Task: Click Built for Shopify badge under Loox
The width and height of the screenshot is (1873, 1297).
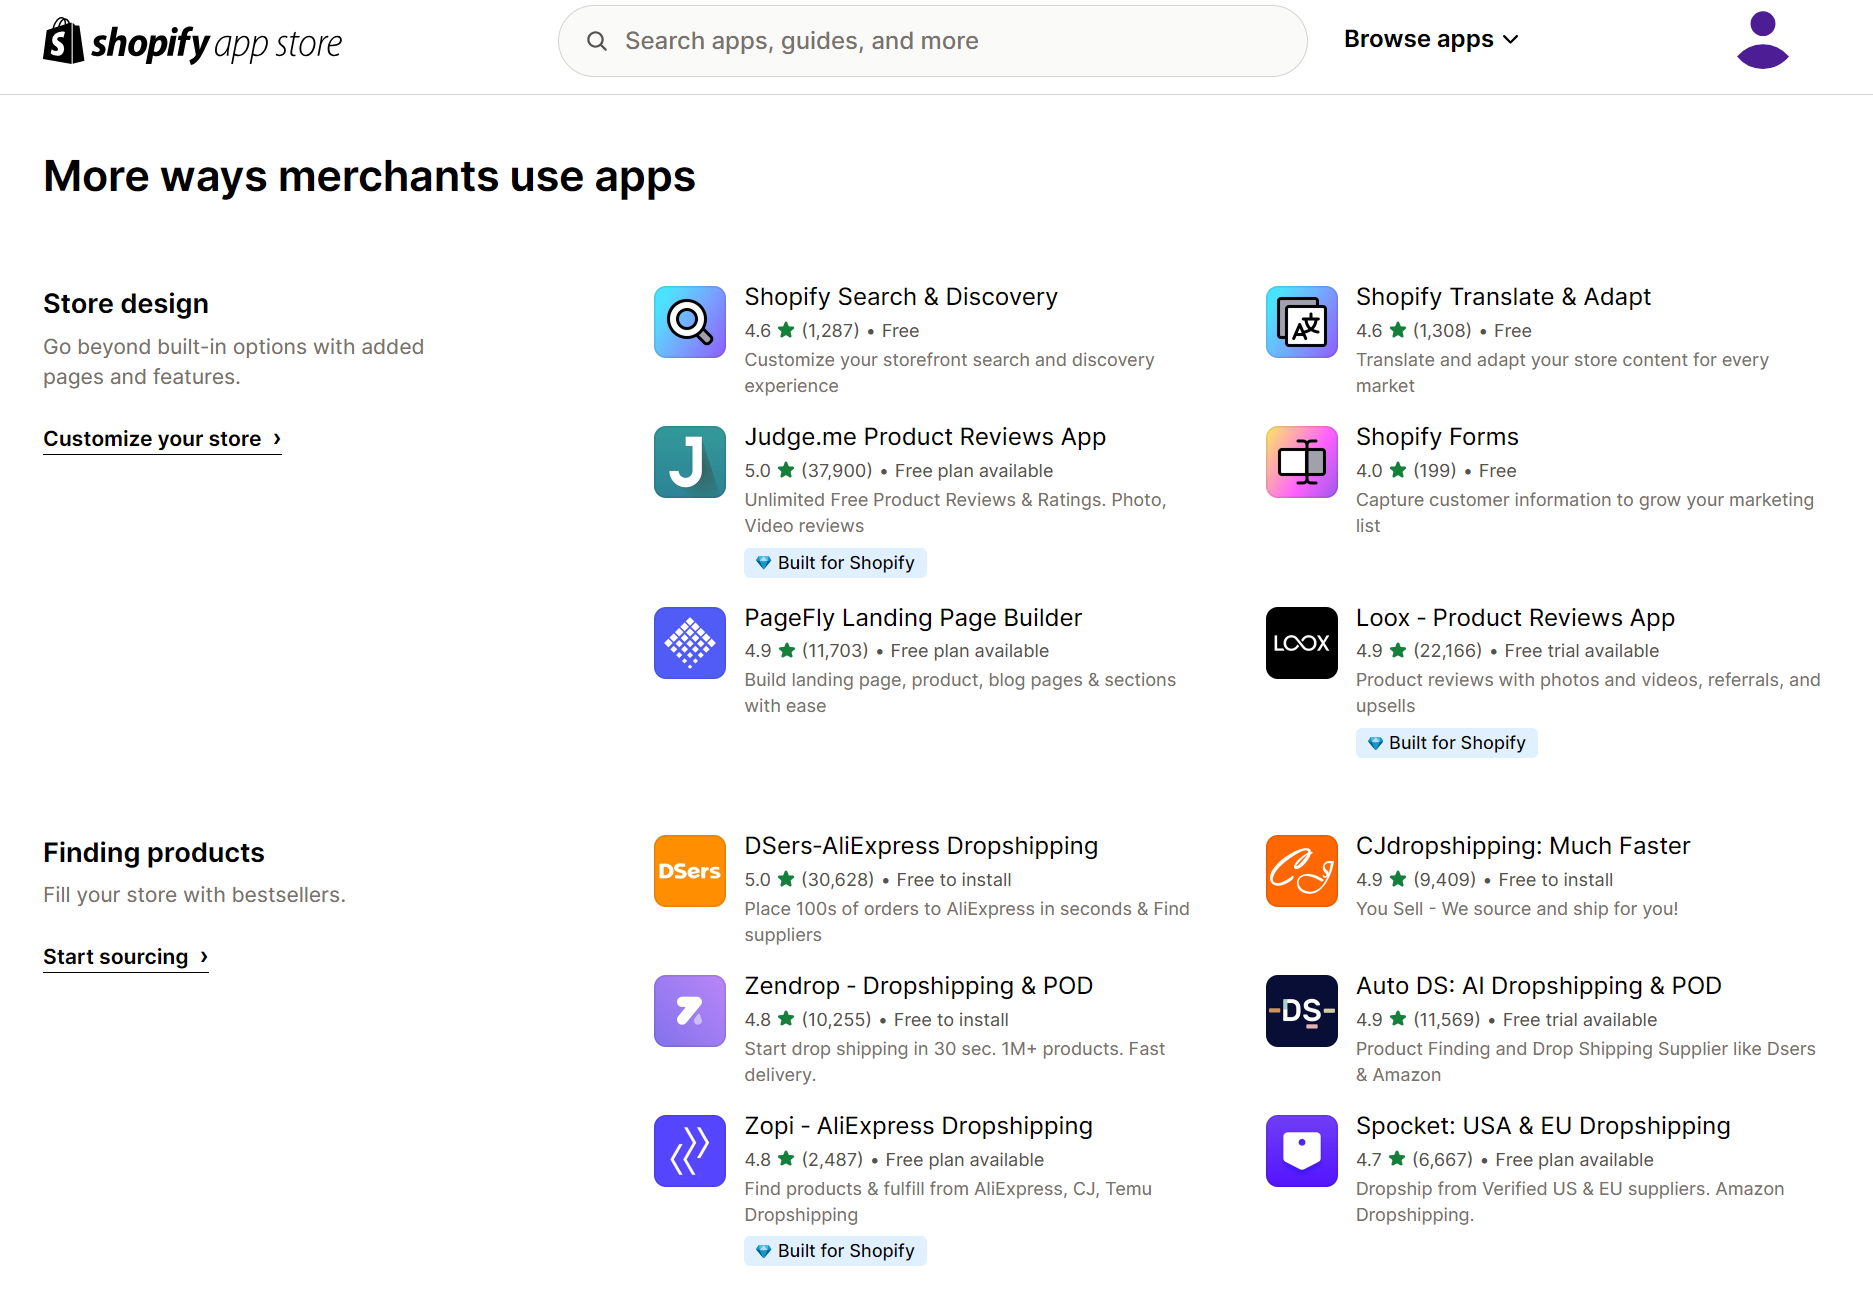Action: [1446, 743]
